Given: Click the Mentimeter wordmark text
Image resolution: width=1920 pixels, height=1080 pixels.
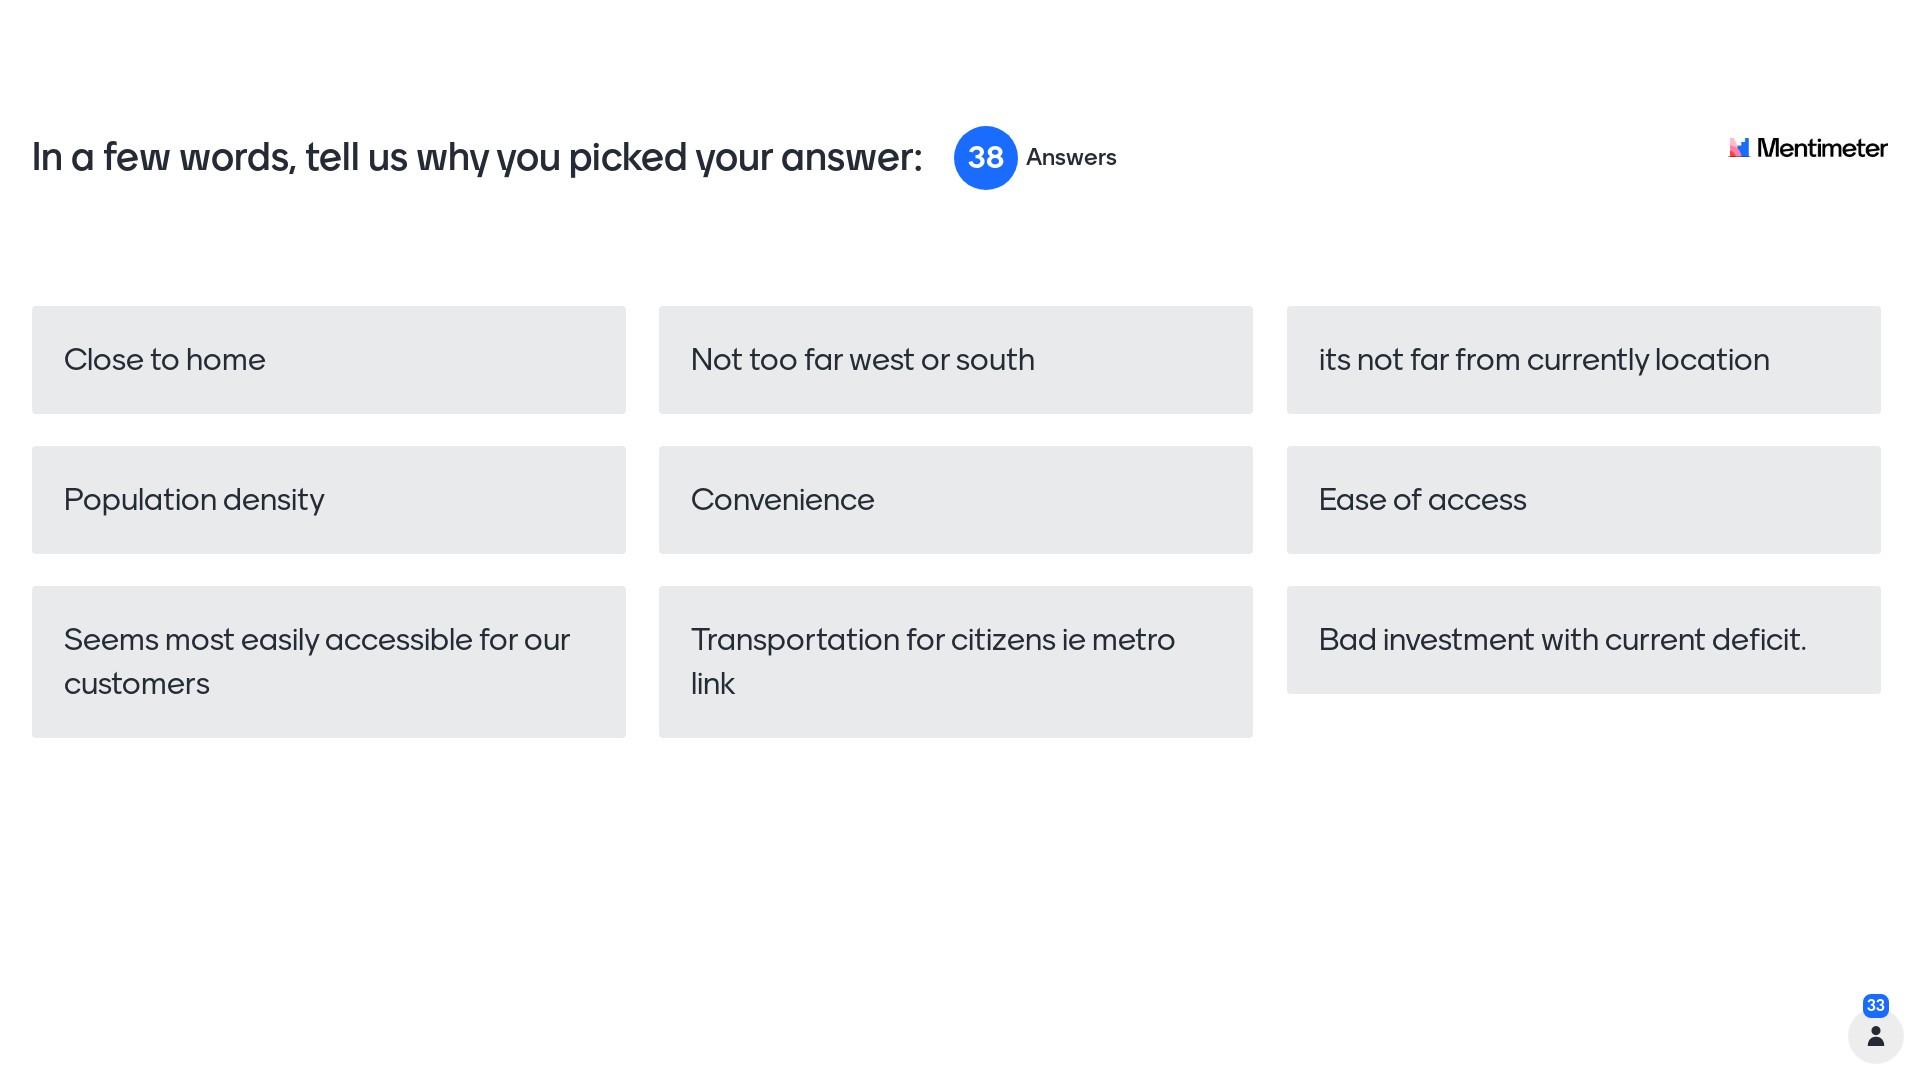Looking at the screenshot, I should 1821,148.
